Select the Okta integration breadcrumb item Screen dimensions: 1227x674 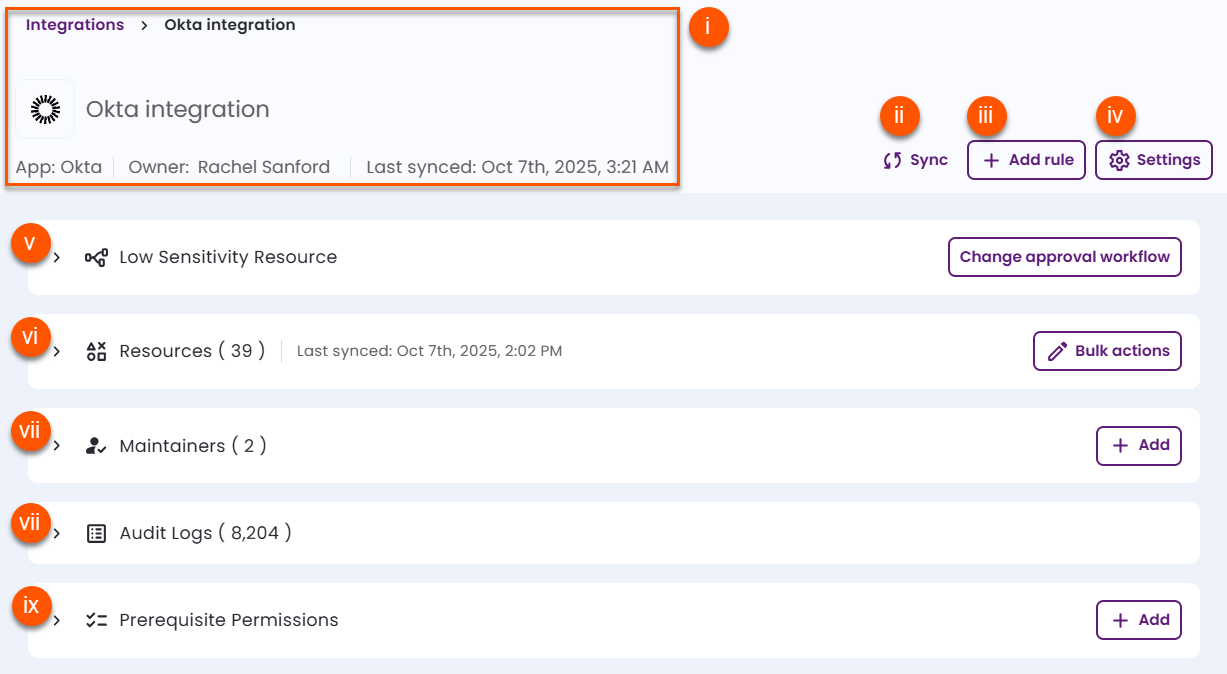pyautogui.click(x=229, y=24)
